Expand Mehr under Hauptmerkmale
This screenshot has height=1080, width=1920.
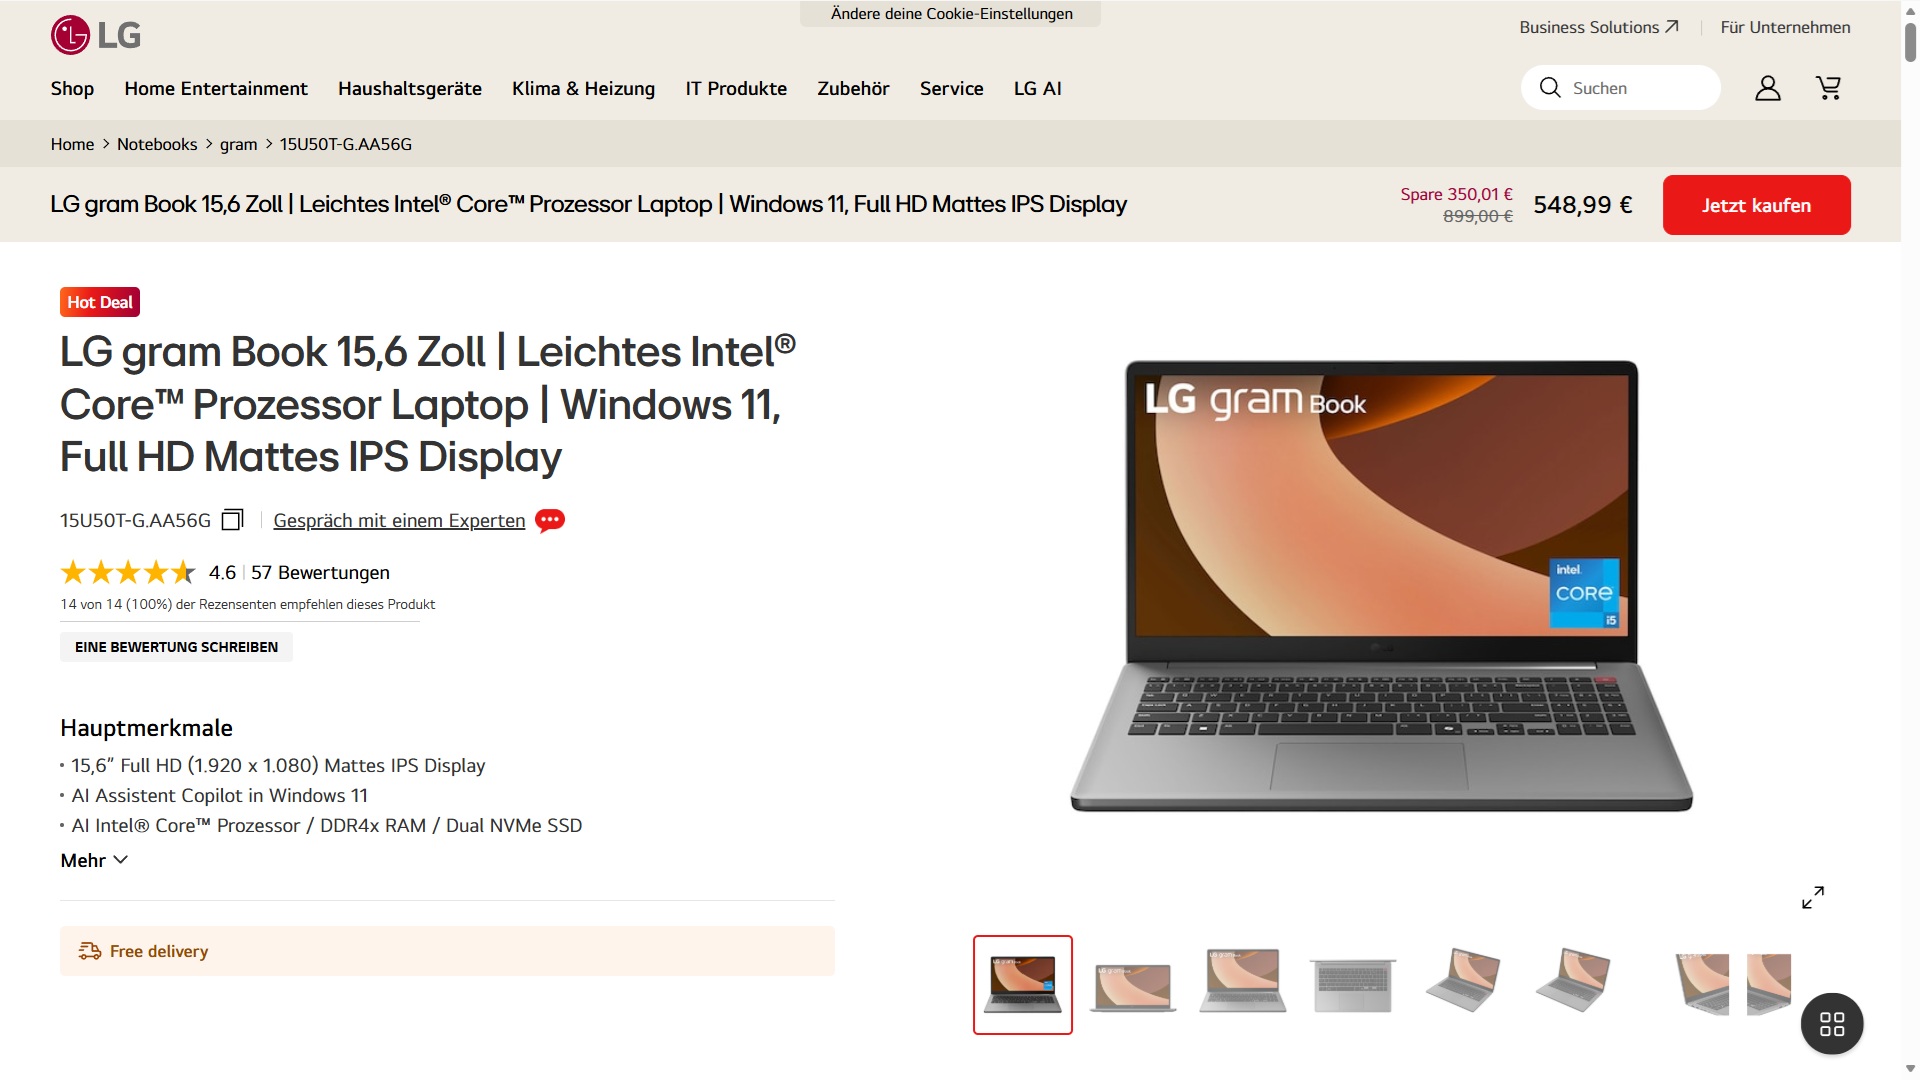tap(94, 860)
